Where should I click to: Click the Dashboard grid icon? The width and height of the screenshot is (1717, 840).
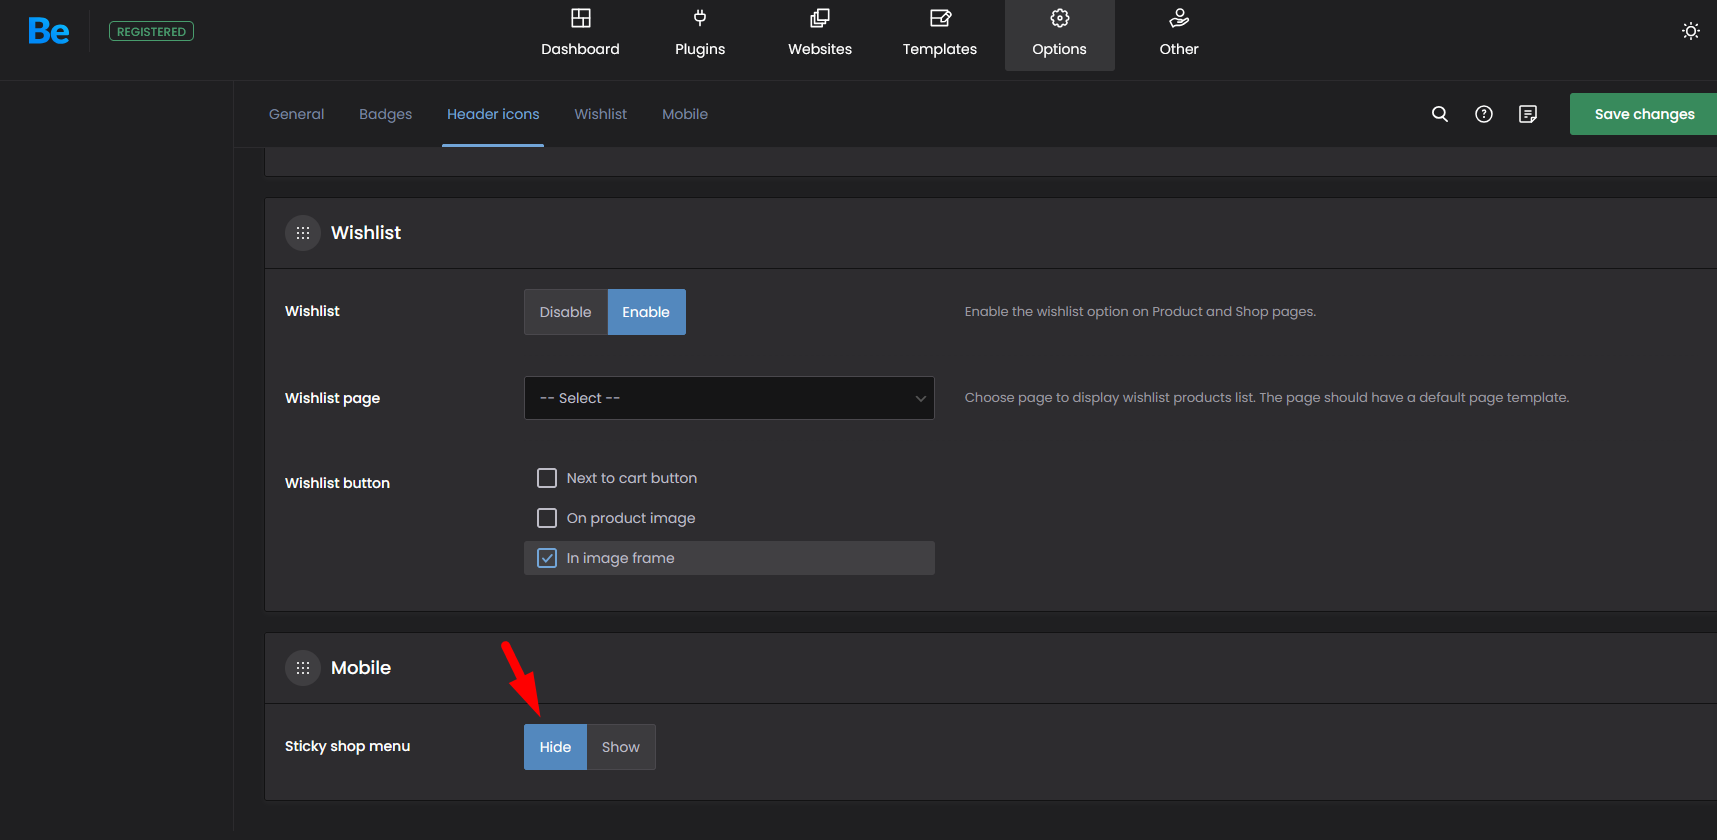tap(580, 18)
